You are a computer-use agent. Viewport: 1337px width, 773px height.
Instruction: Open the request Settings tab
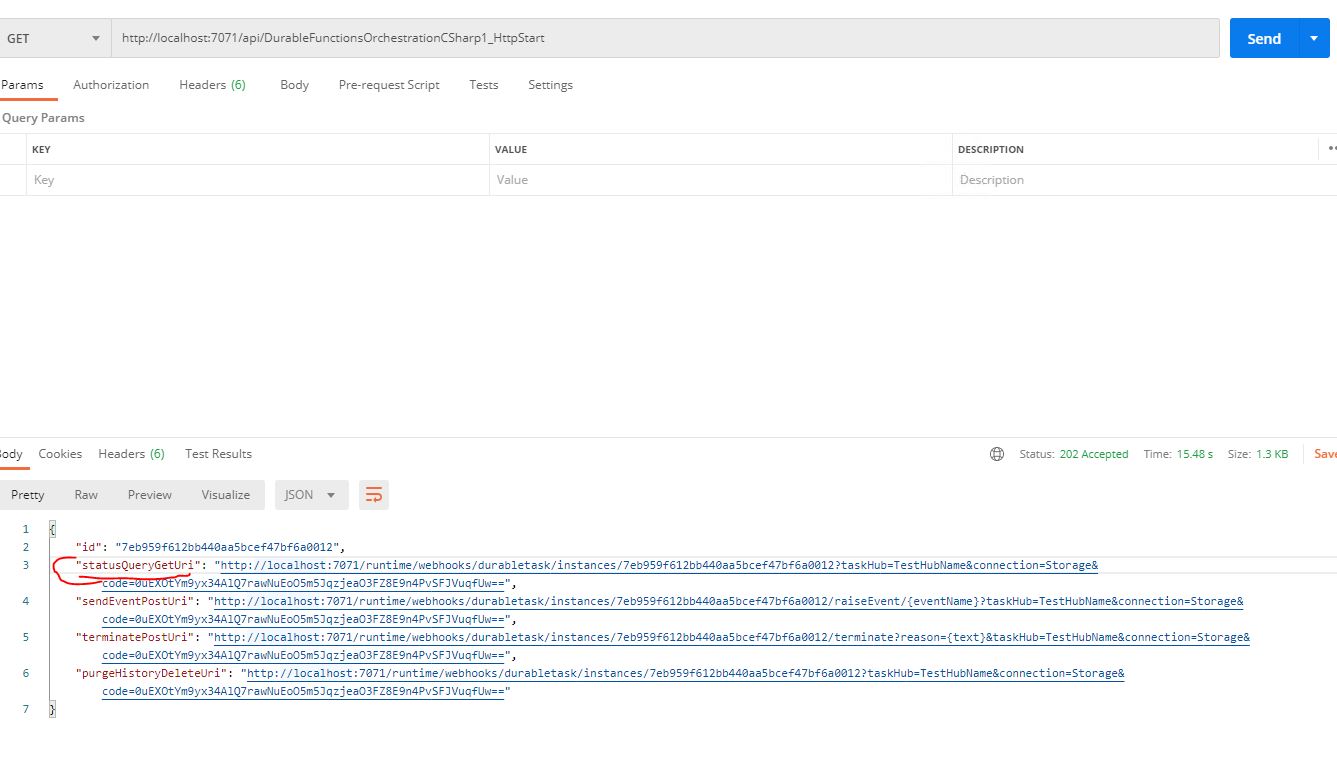coord(550,85)
